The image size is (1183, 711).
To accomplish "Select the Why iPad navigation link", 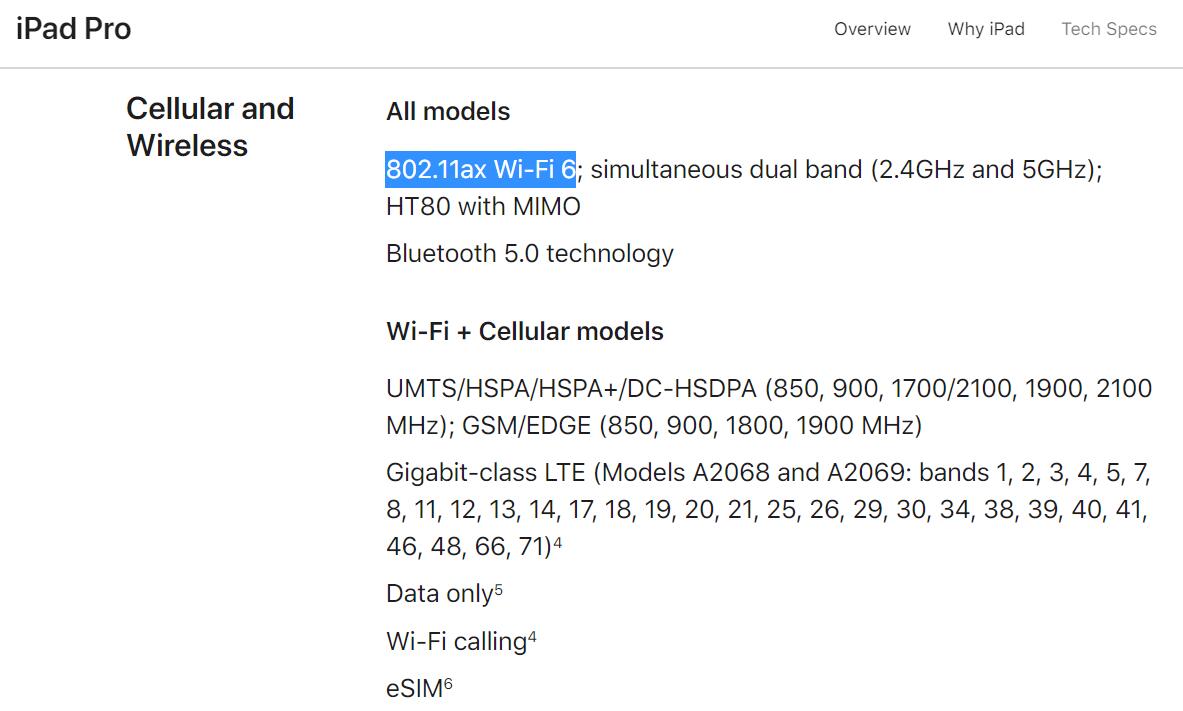I will coord(986,29).
